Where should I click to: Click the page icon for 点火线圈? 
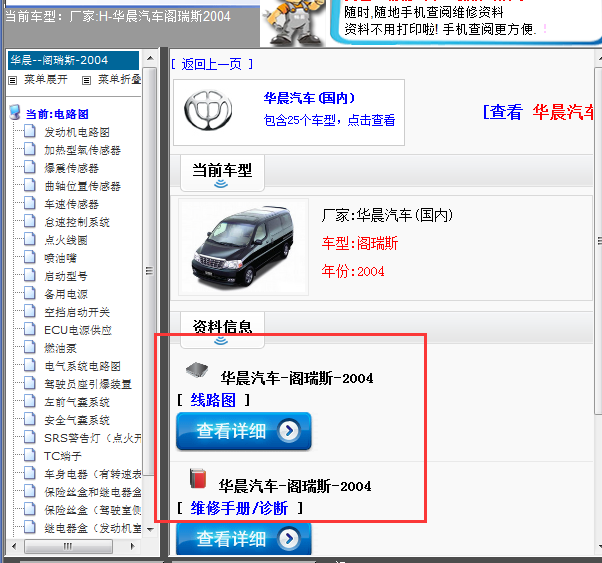30,239
